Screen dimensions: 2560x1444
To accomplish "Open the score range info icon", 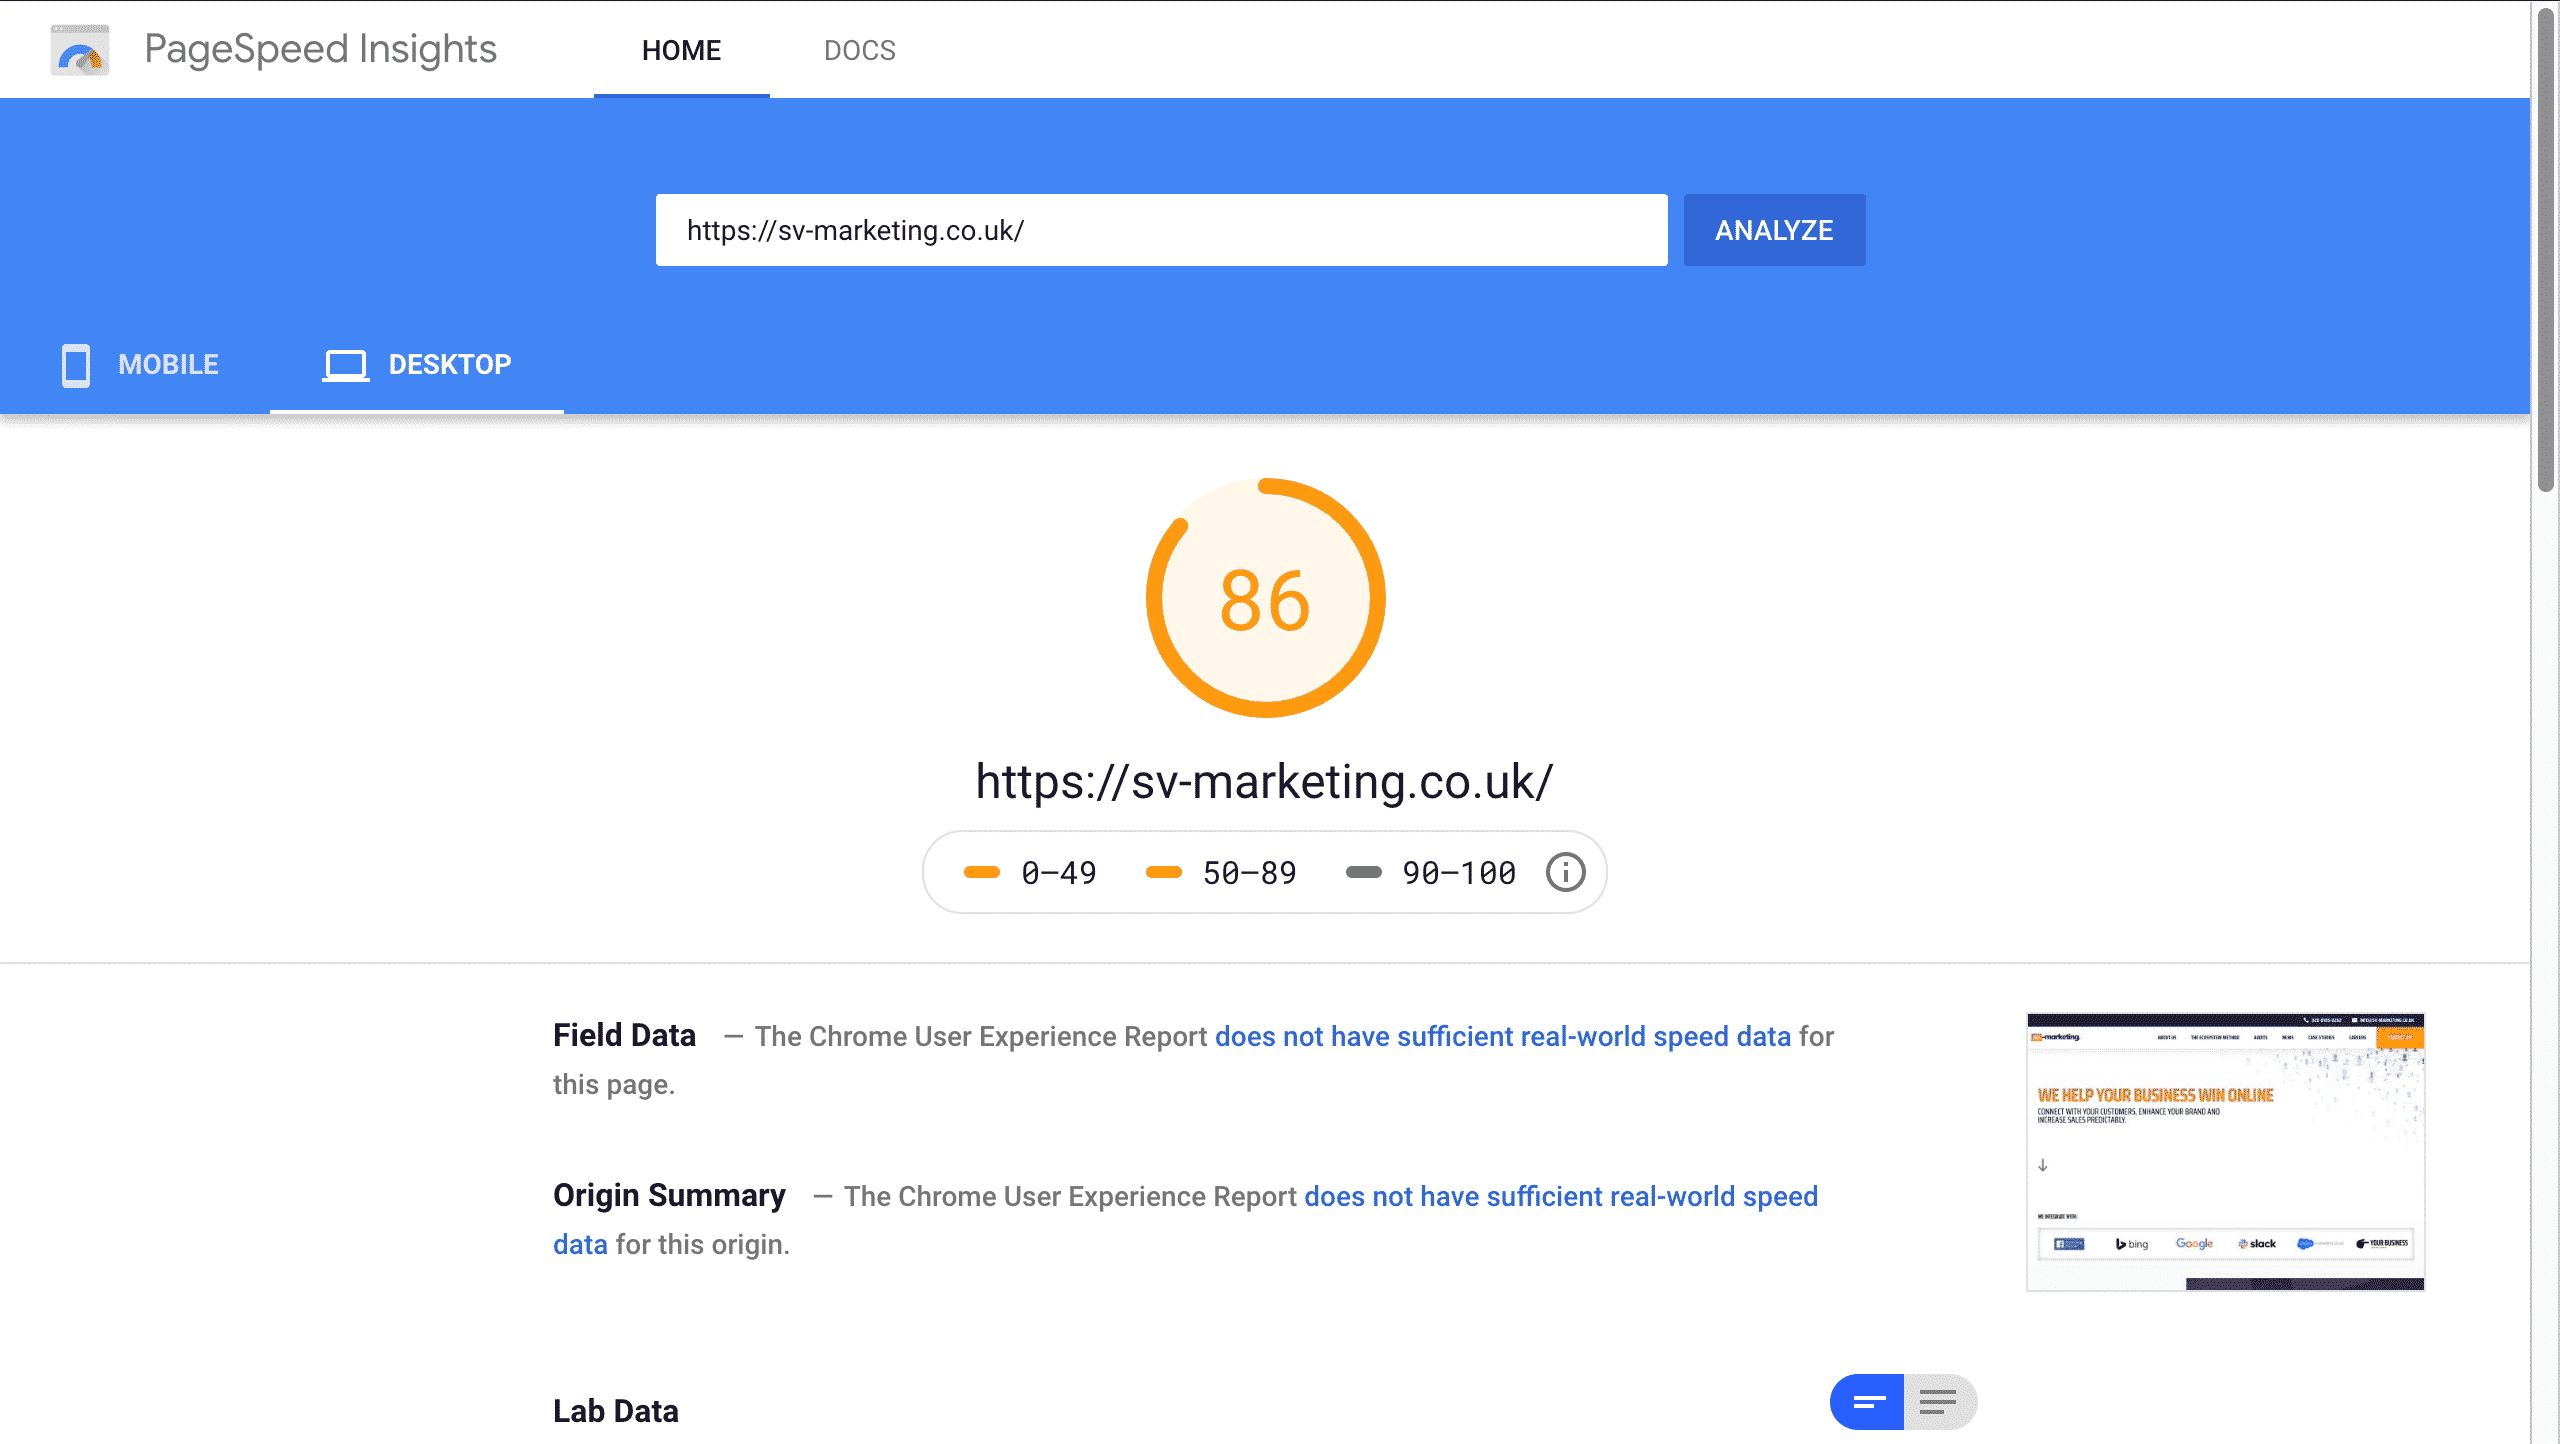I will point(1565,872).
